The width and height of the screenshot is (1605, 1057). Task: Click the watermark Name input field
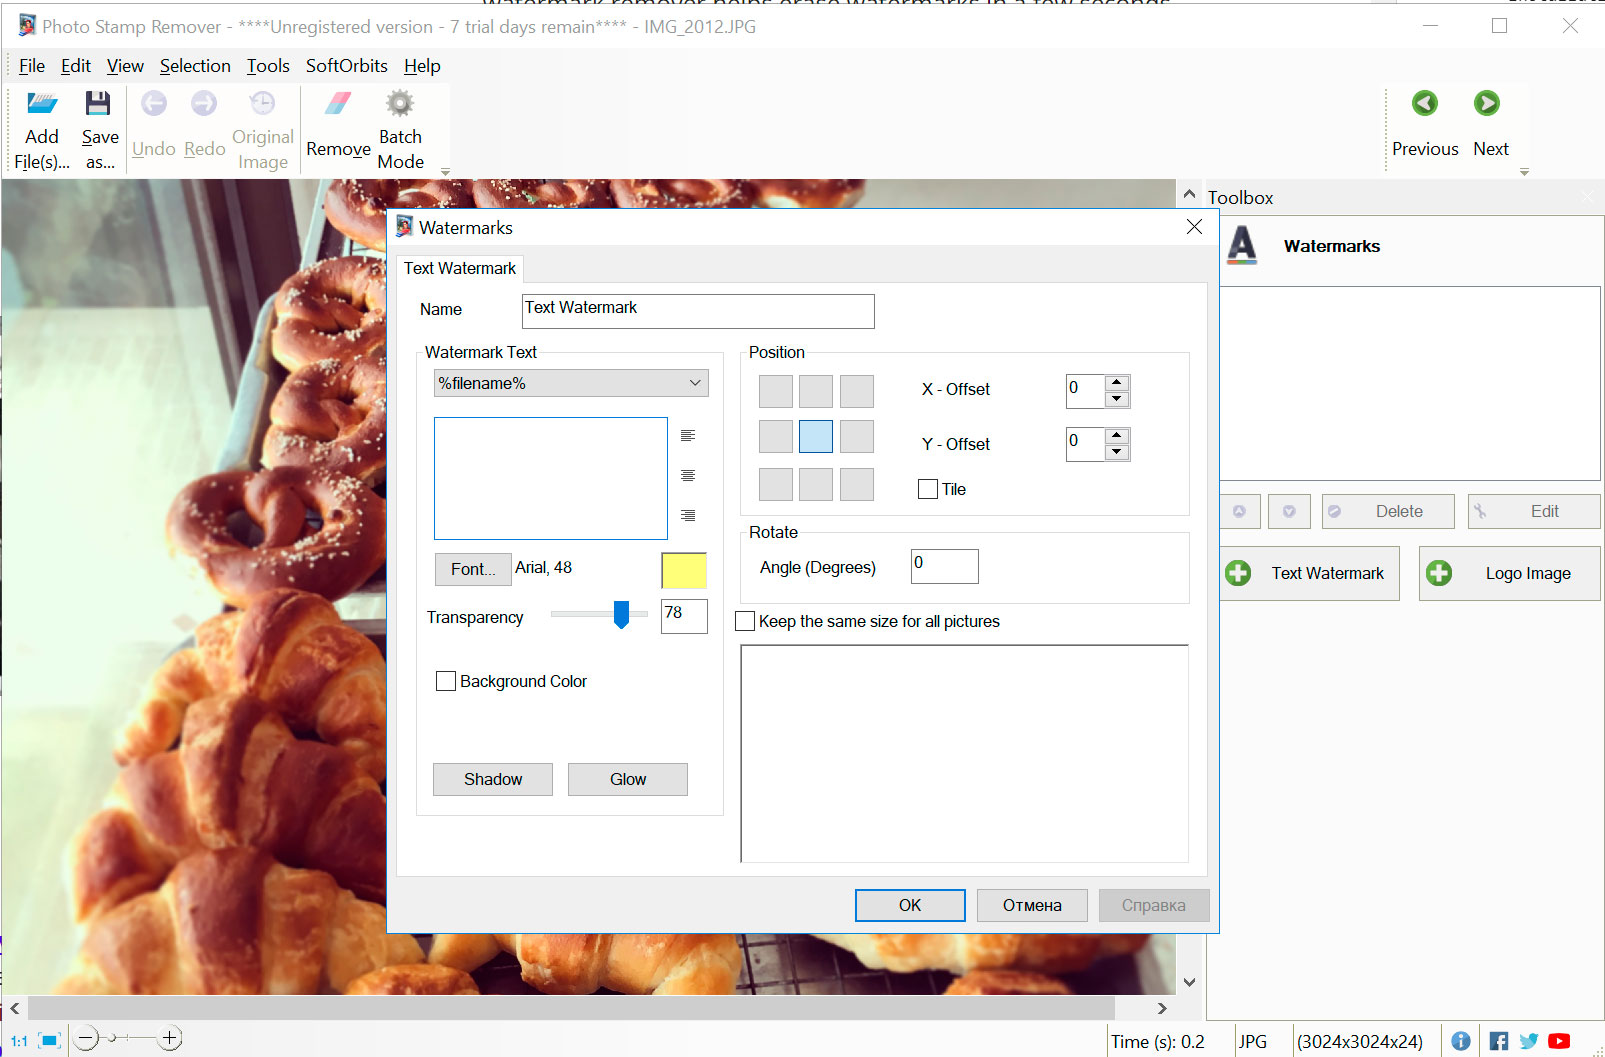(x=697, y=311)
